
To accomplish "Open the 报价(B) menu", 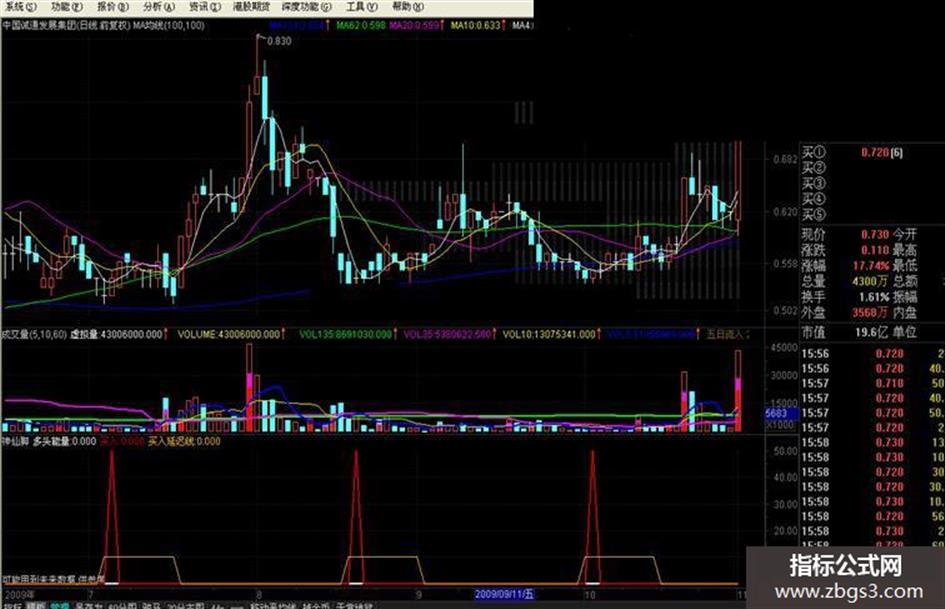I will click(x=112, y=7).
